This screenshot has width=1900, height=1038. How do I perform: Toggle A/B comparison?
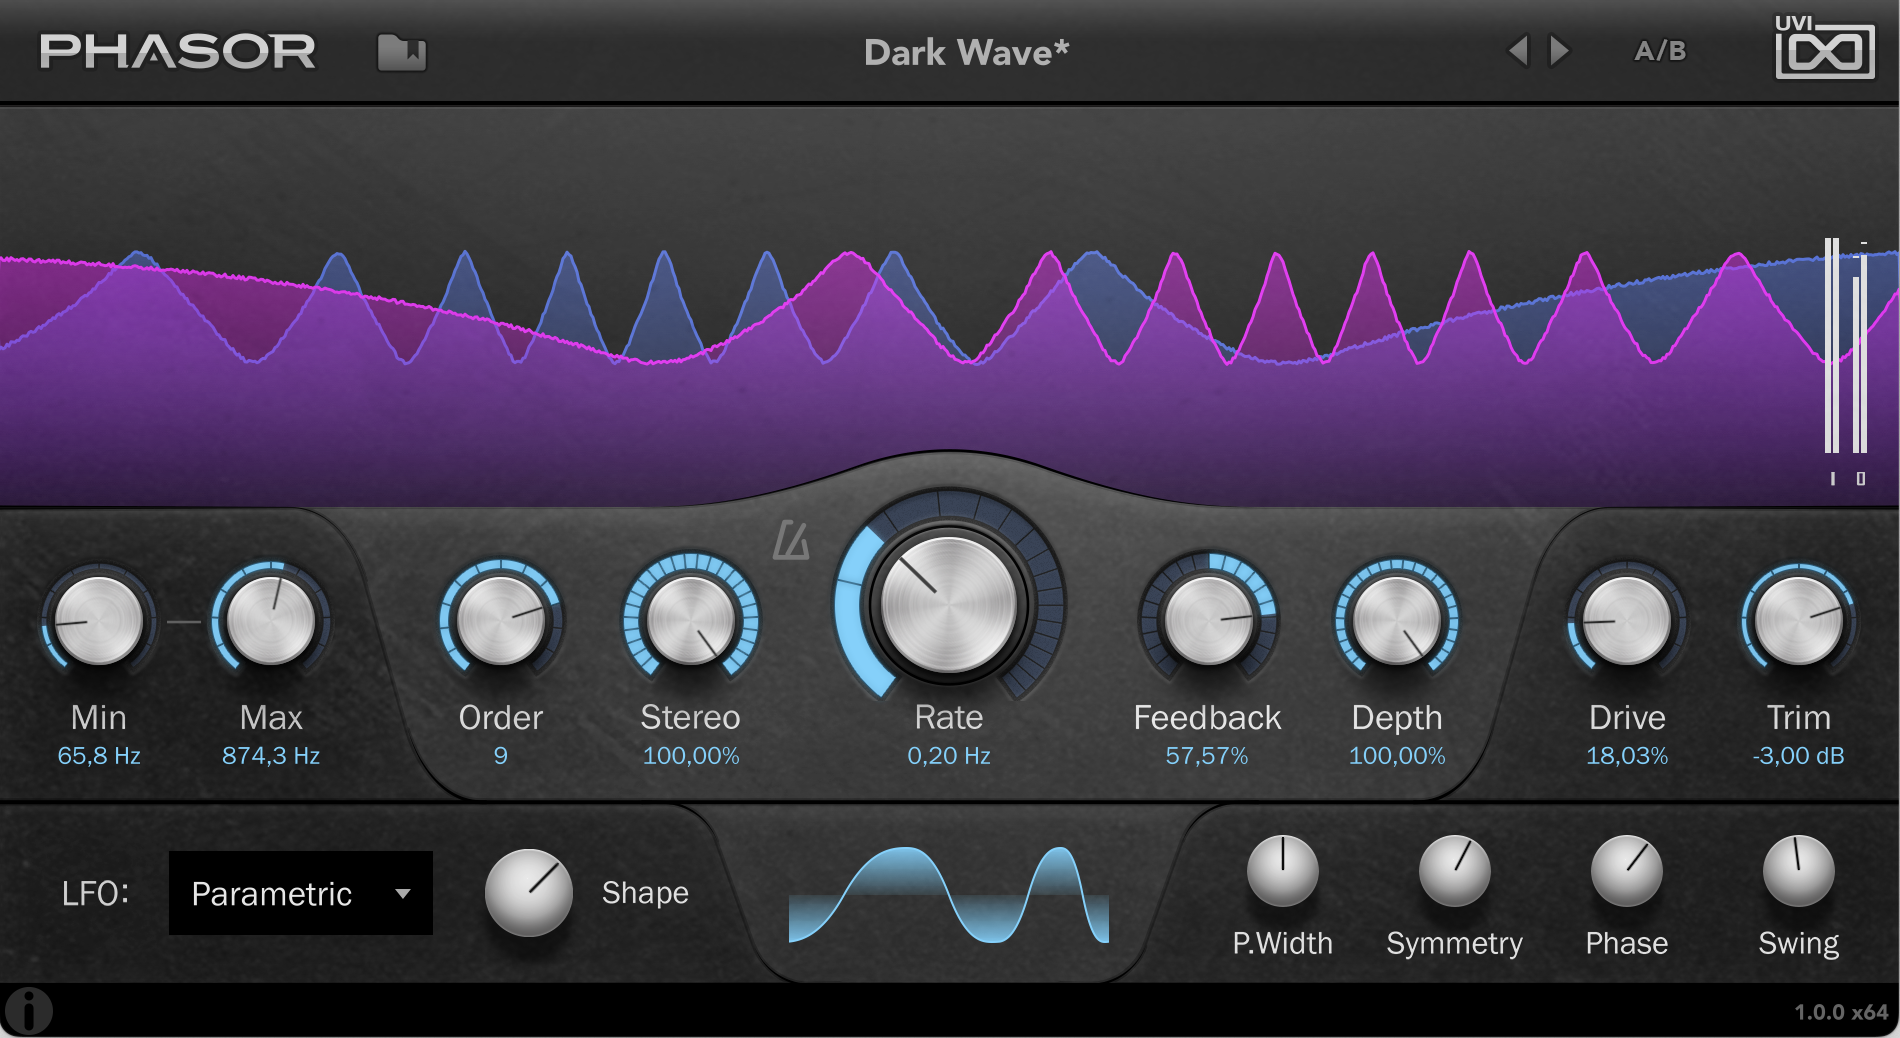(x=1660, y=51)
